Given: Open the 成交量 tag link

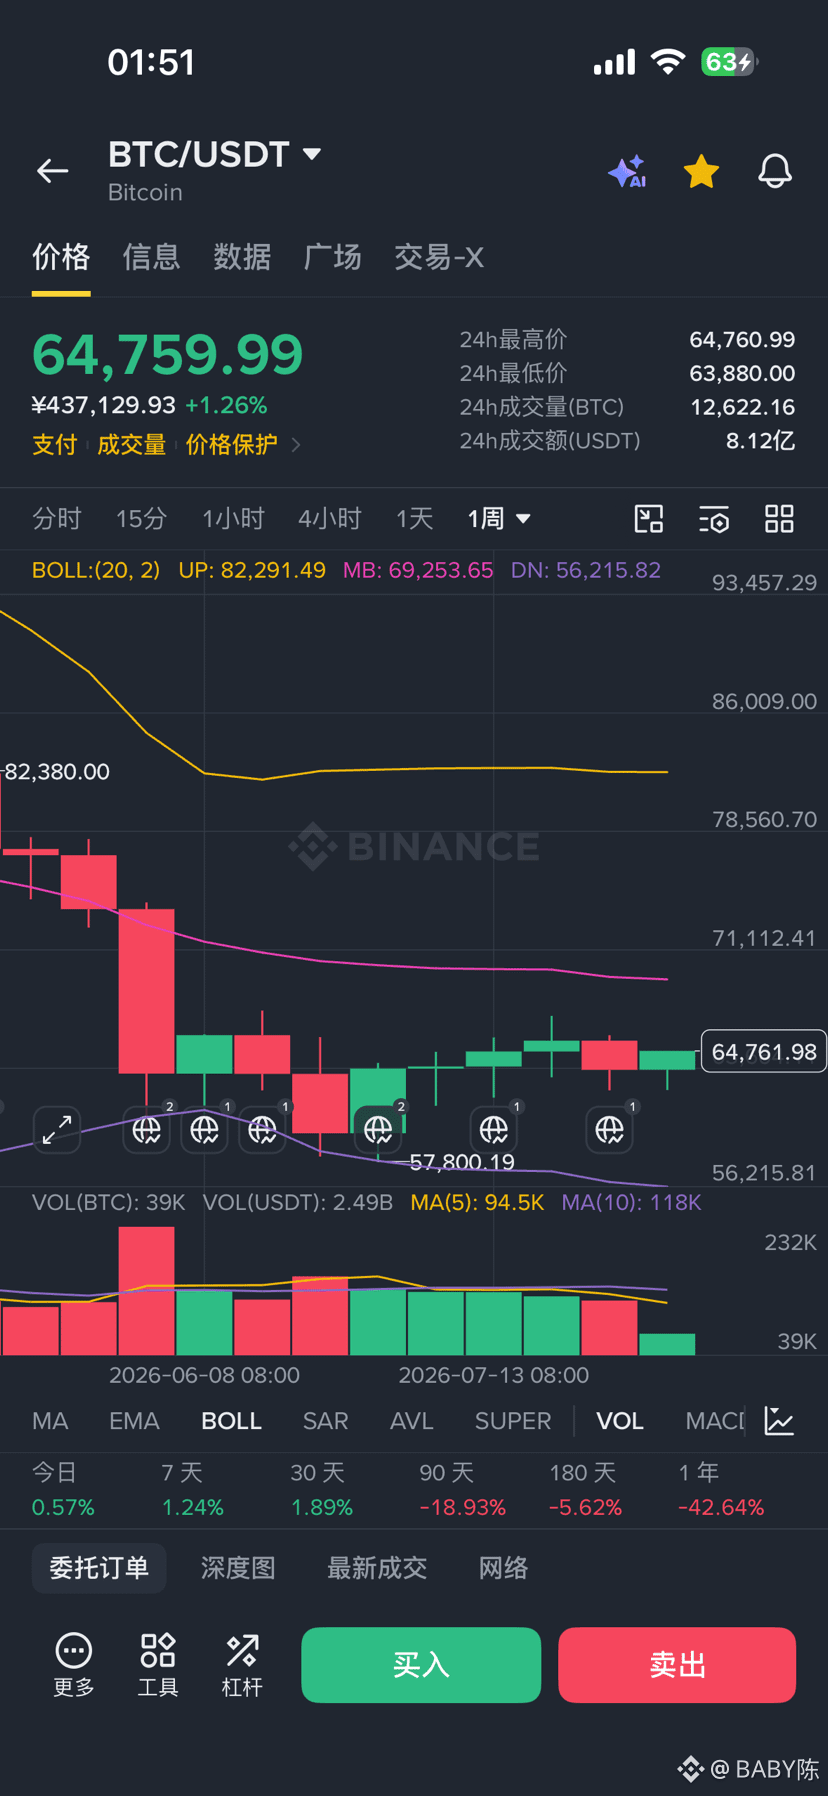Looking at the screenshot, I should click(131, 444).
